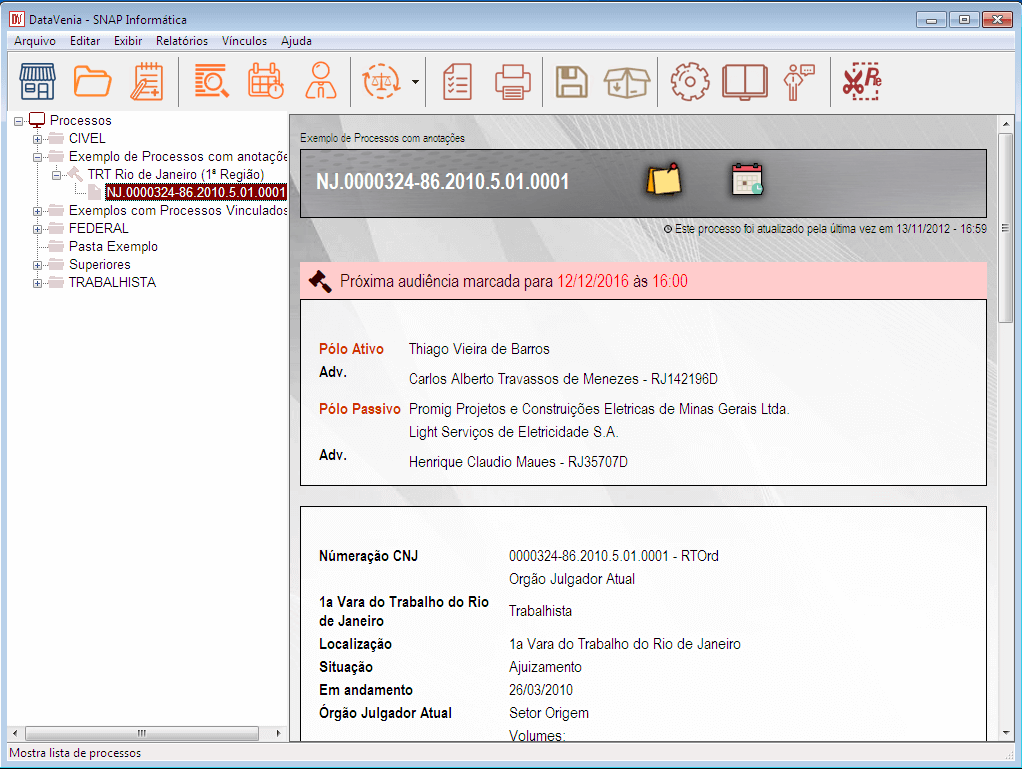Open the dropdown arrow beside the scales icon
1022x769 pixels.
click(x=414, y=82)
